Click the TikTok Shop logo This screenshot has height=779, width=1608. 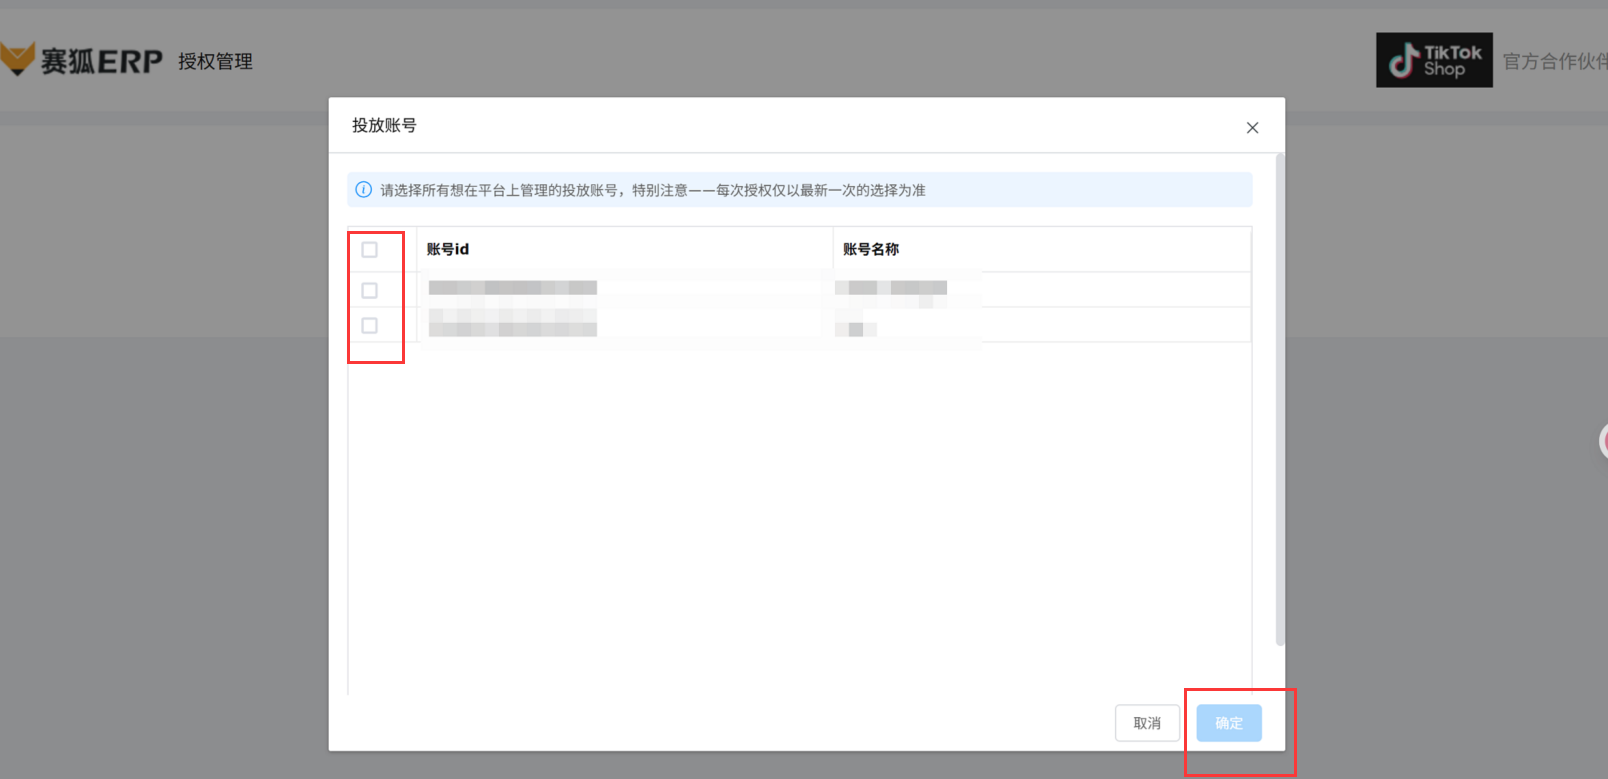[1433, 60]
